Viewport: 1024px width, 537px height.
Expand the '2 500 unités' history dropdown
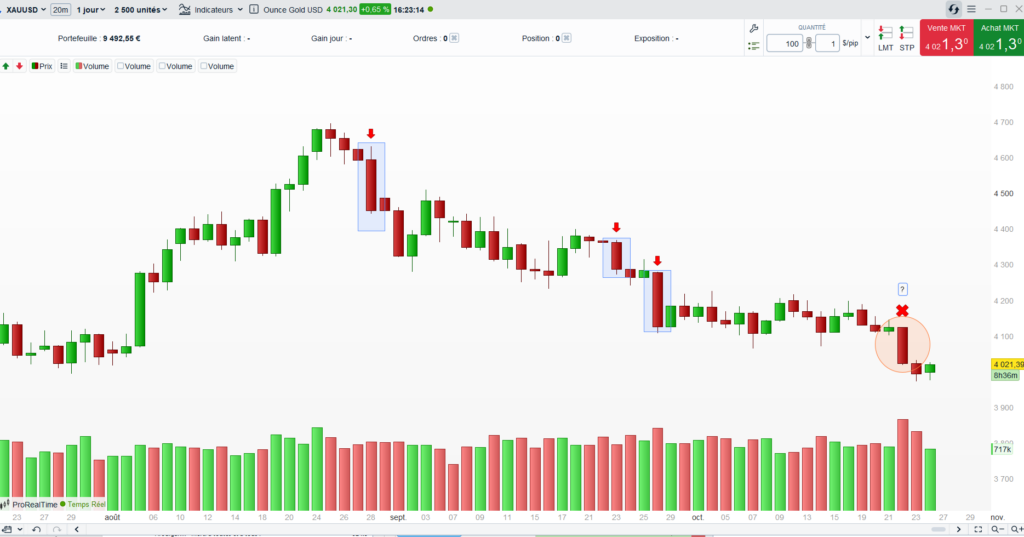click(x=140, y=10)
